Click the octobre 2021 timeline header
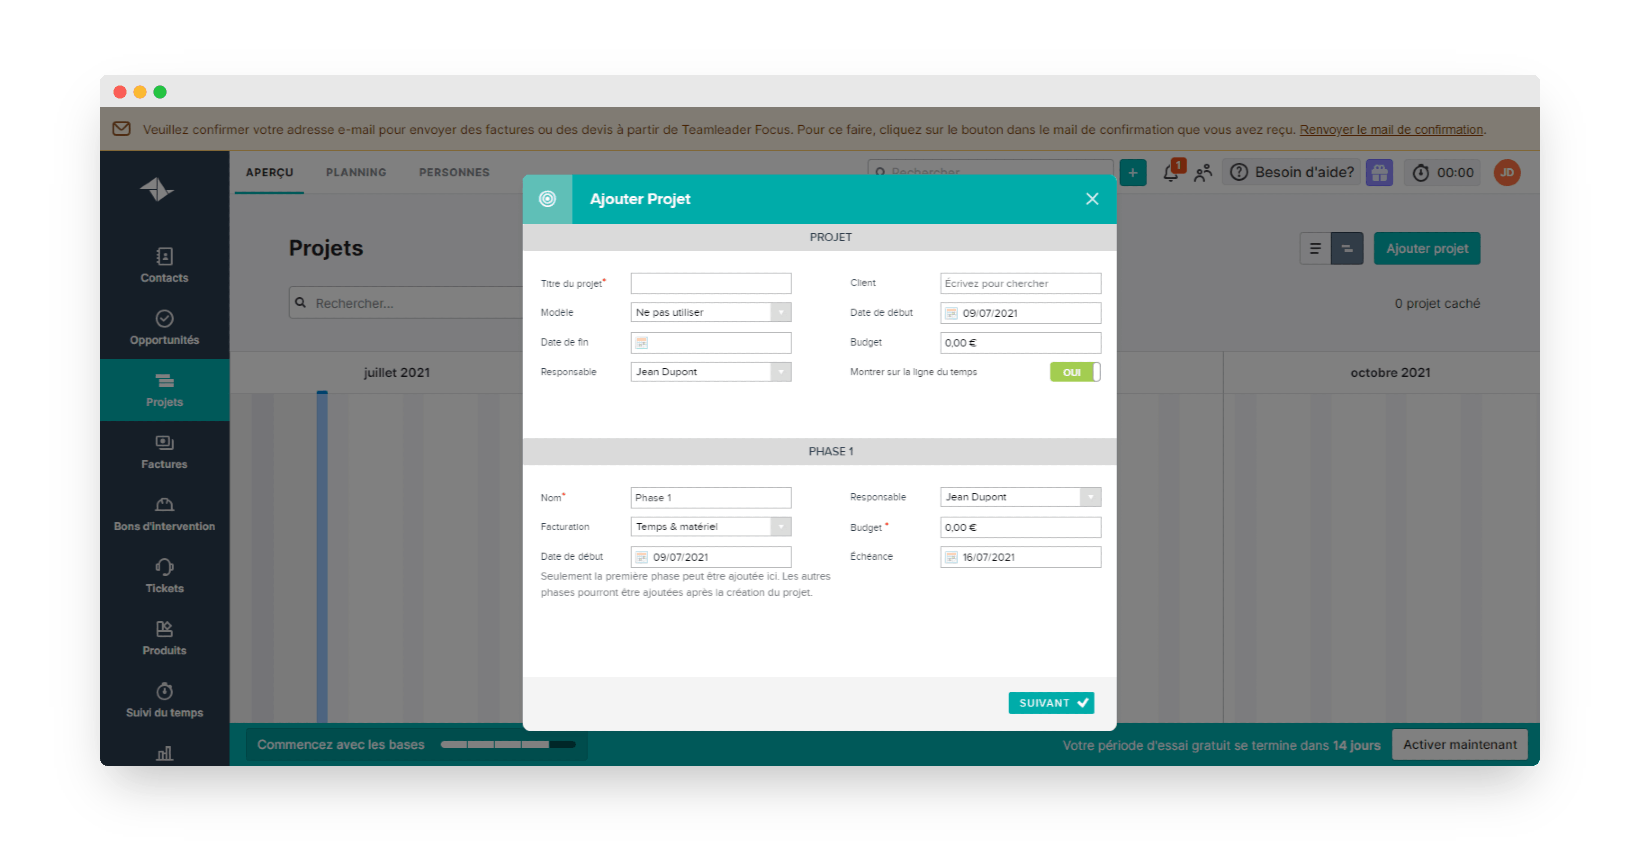The width and height of the screenshot is (1640, 841). pyautogui.click(x=1390, y=373)
